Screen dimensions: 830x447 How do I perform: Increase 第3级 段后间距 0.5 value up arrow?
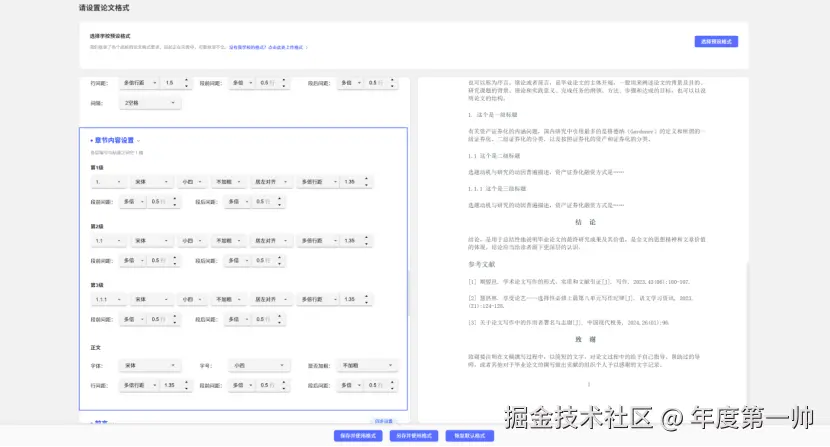click(x=279, y=317)
